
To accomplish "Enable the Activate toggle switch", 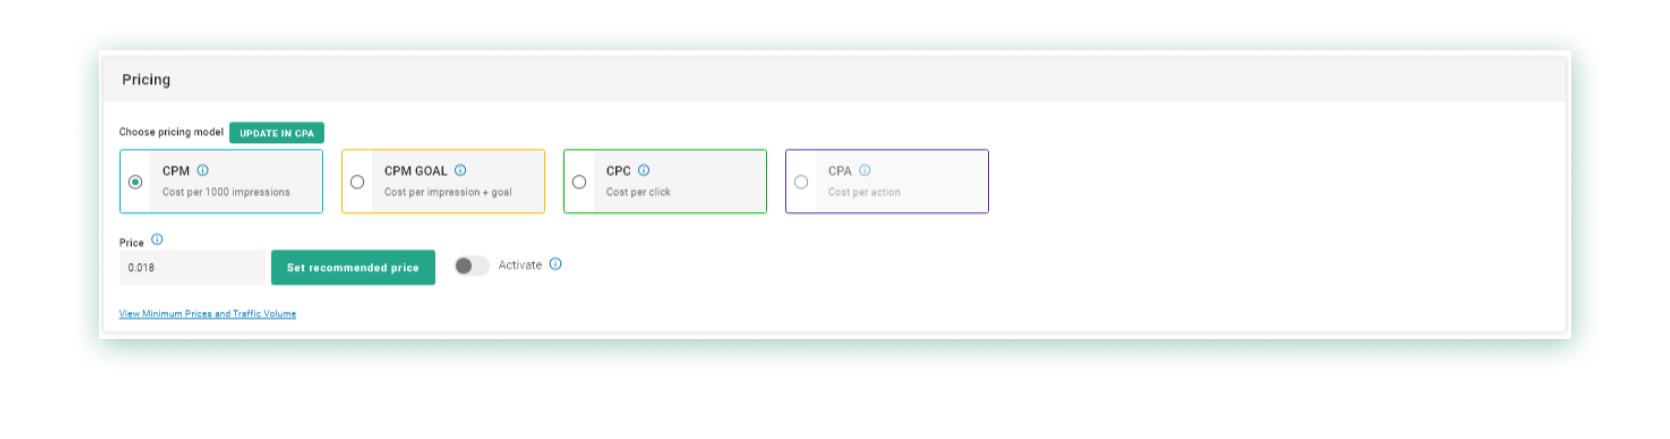I will tap(471, 265).
